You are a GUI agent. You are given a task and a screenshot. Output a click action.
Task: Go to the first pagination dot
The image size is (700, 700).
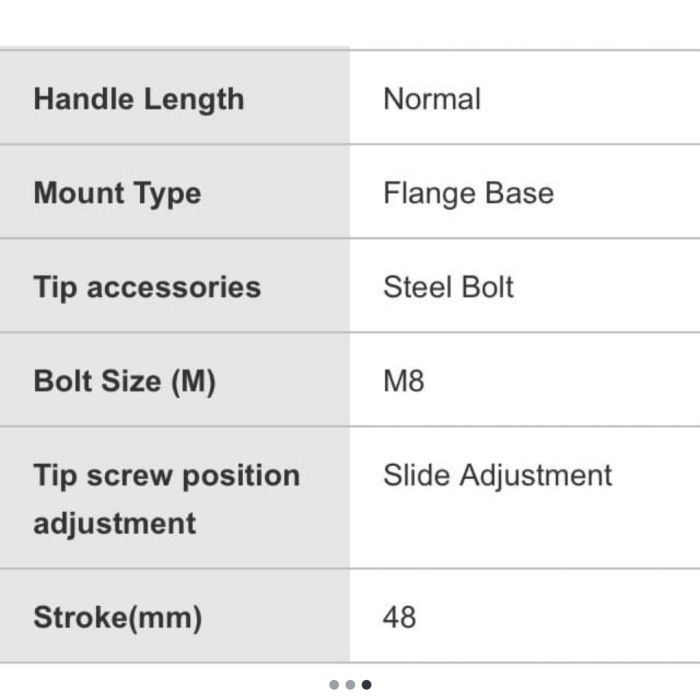pyautogui.click(x=333, y=685)
